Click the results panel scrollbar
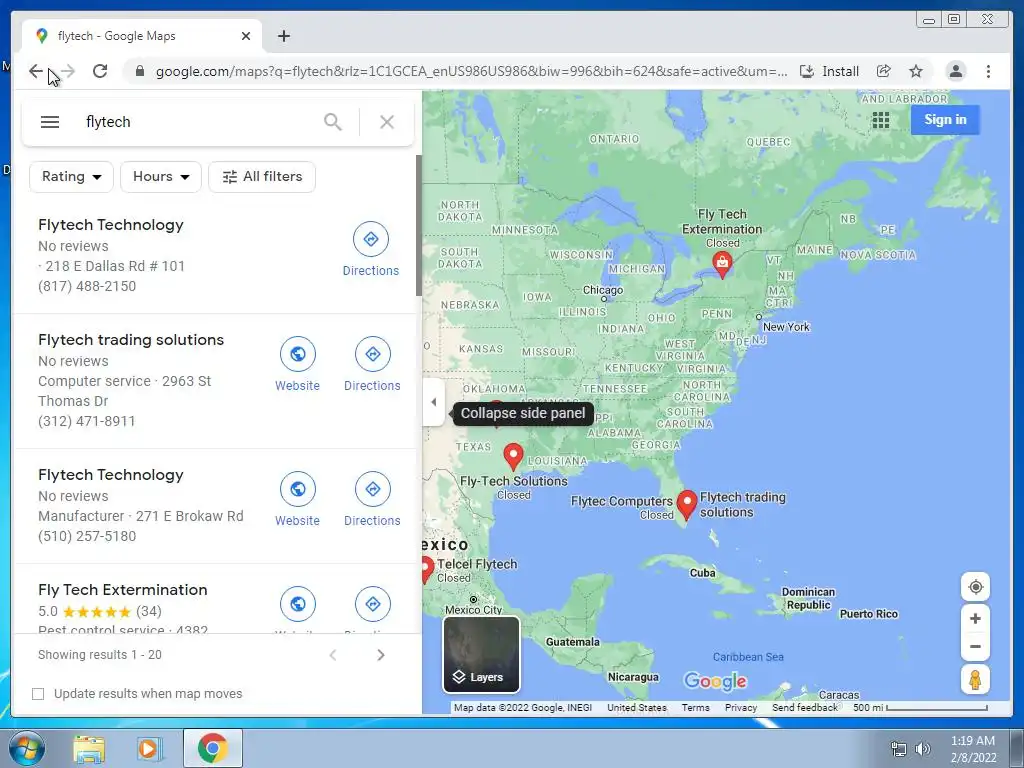 pos(419,225)
